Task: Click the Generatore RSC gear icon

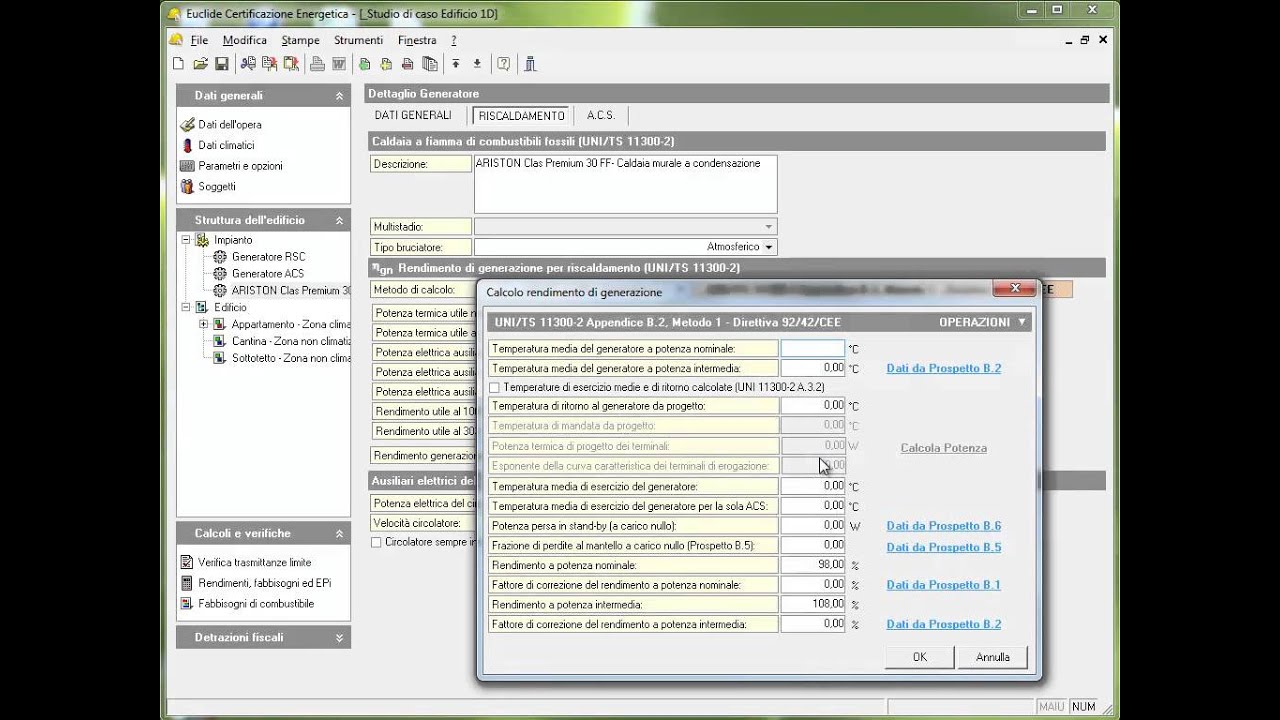Action: click(220, 257)
